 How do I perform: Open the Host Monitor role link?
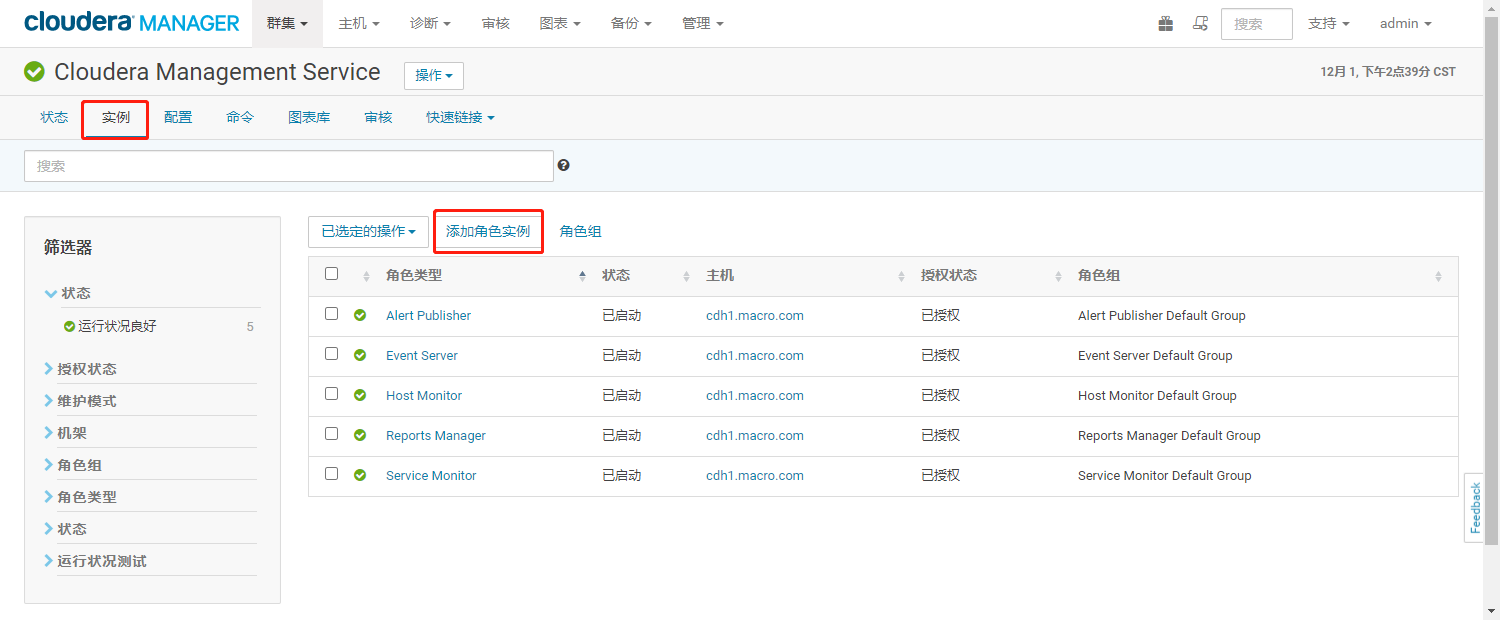(424, 395)
